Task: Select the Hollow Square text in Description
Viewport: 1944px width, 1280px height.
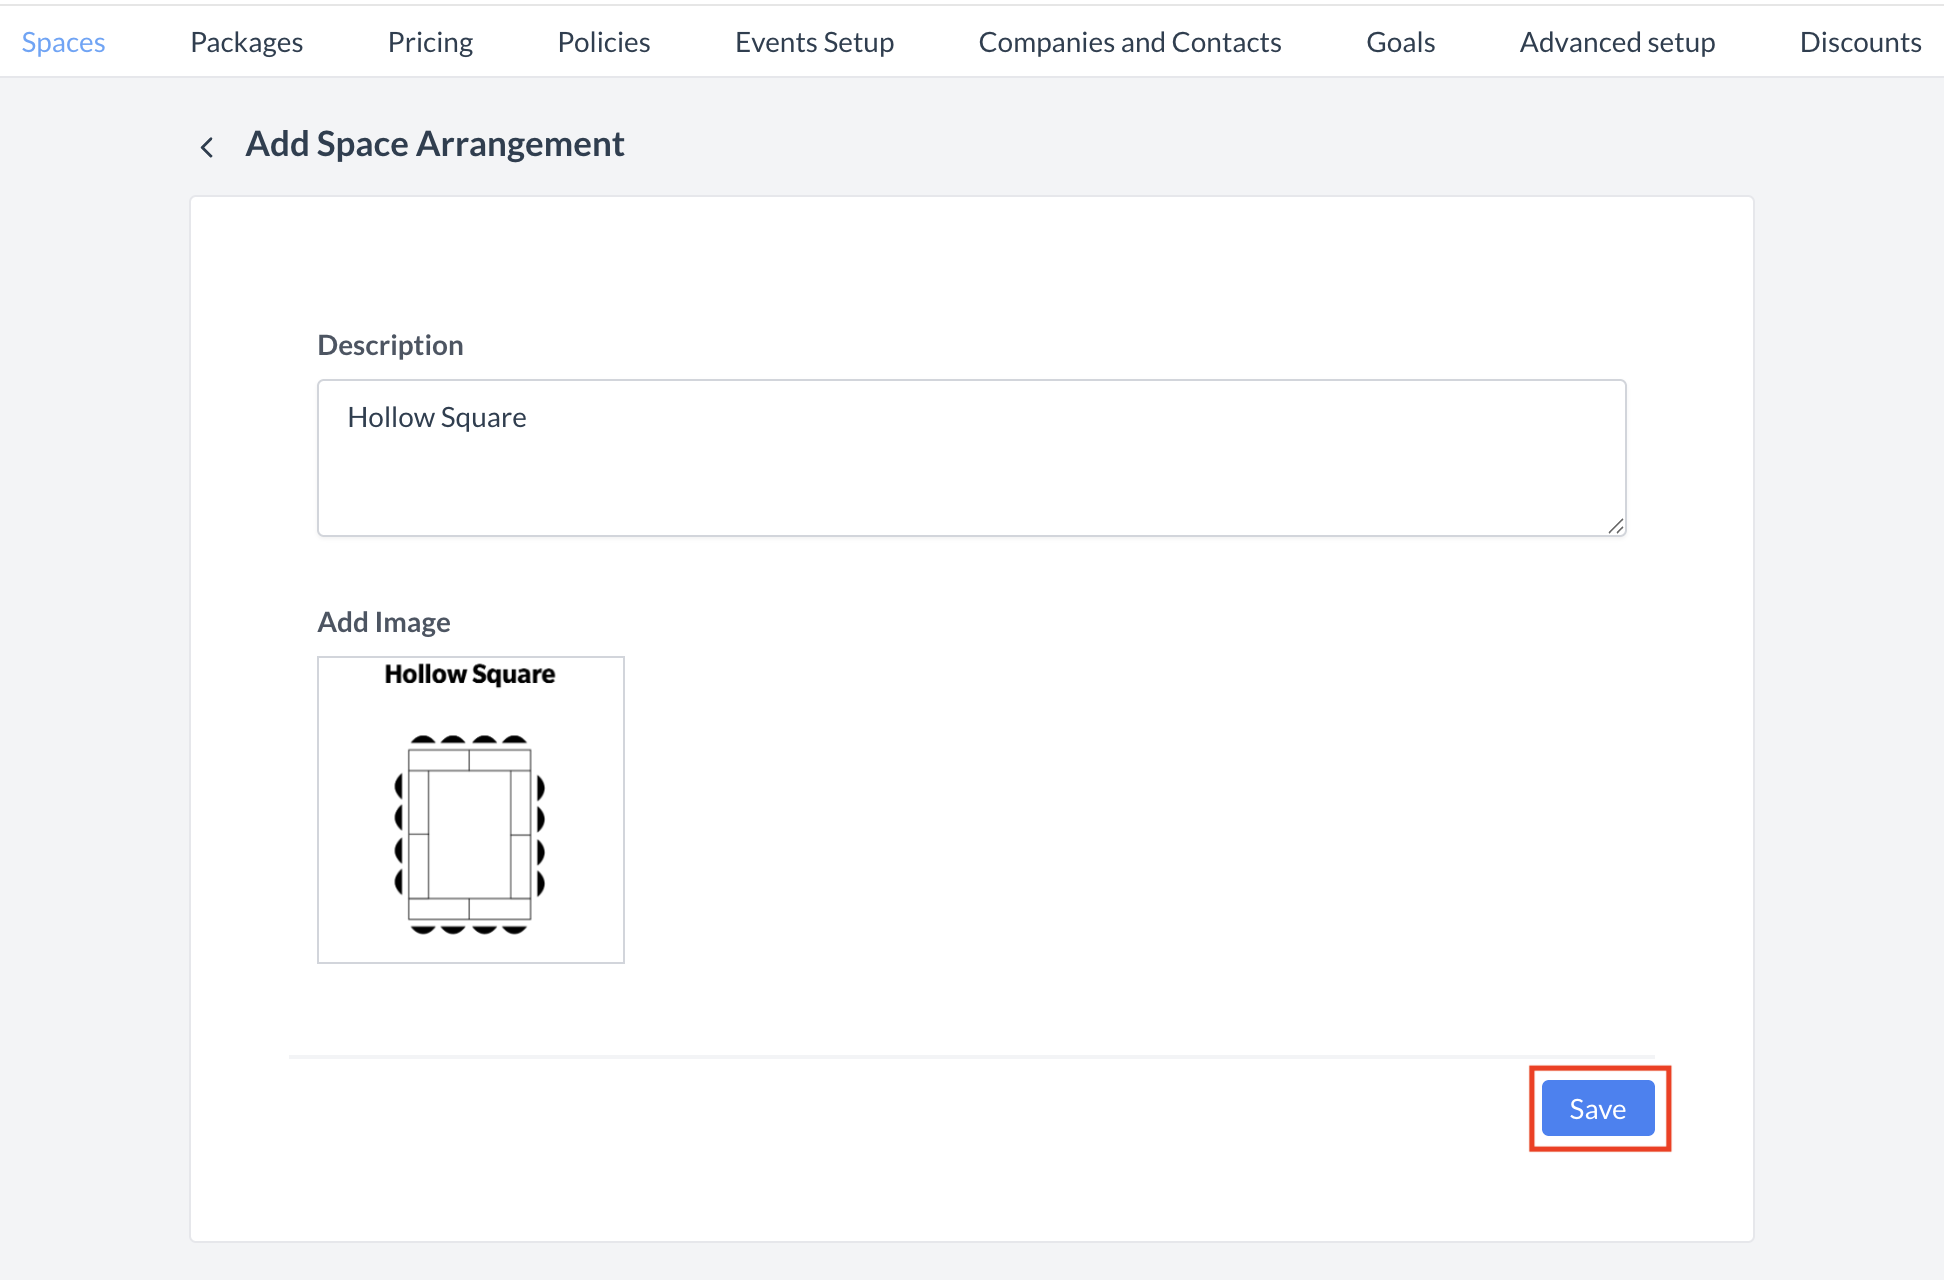Action: pyautogui.click(x=437, y=417)
